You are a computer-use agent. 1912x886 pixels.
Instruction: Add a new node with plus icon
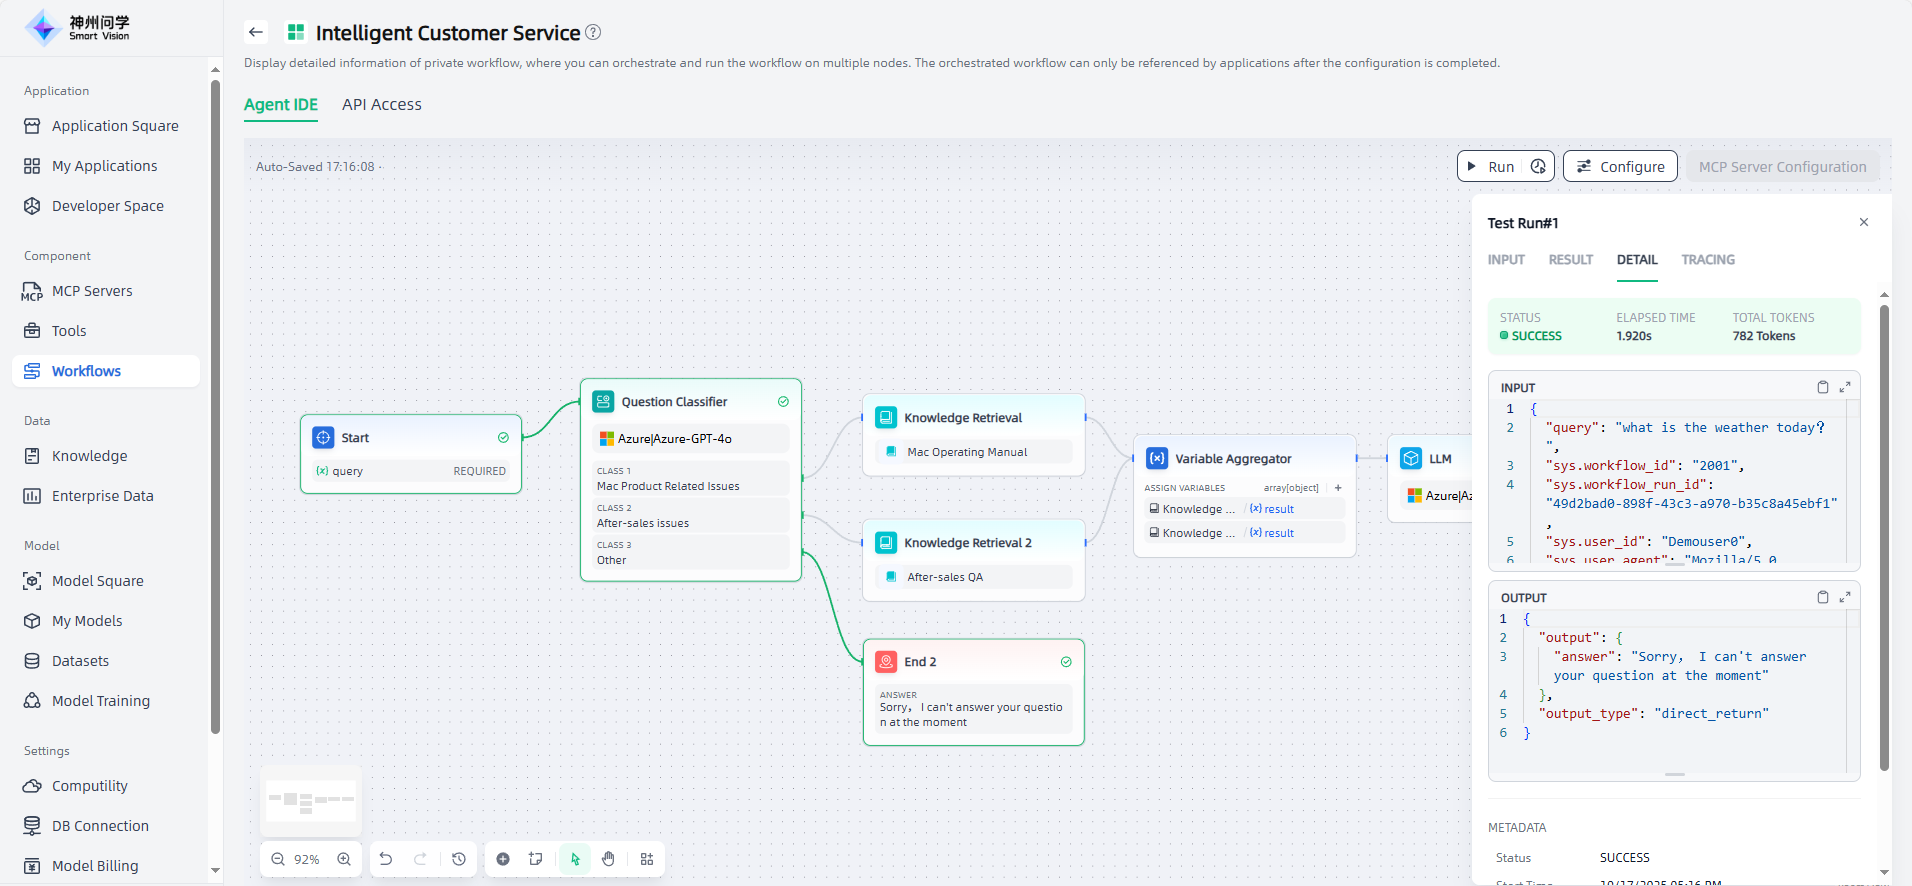503,859
